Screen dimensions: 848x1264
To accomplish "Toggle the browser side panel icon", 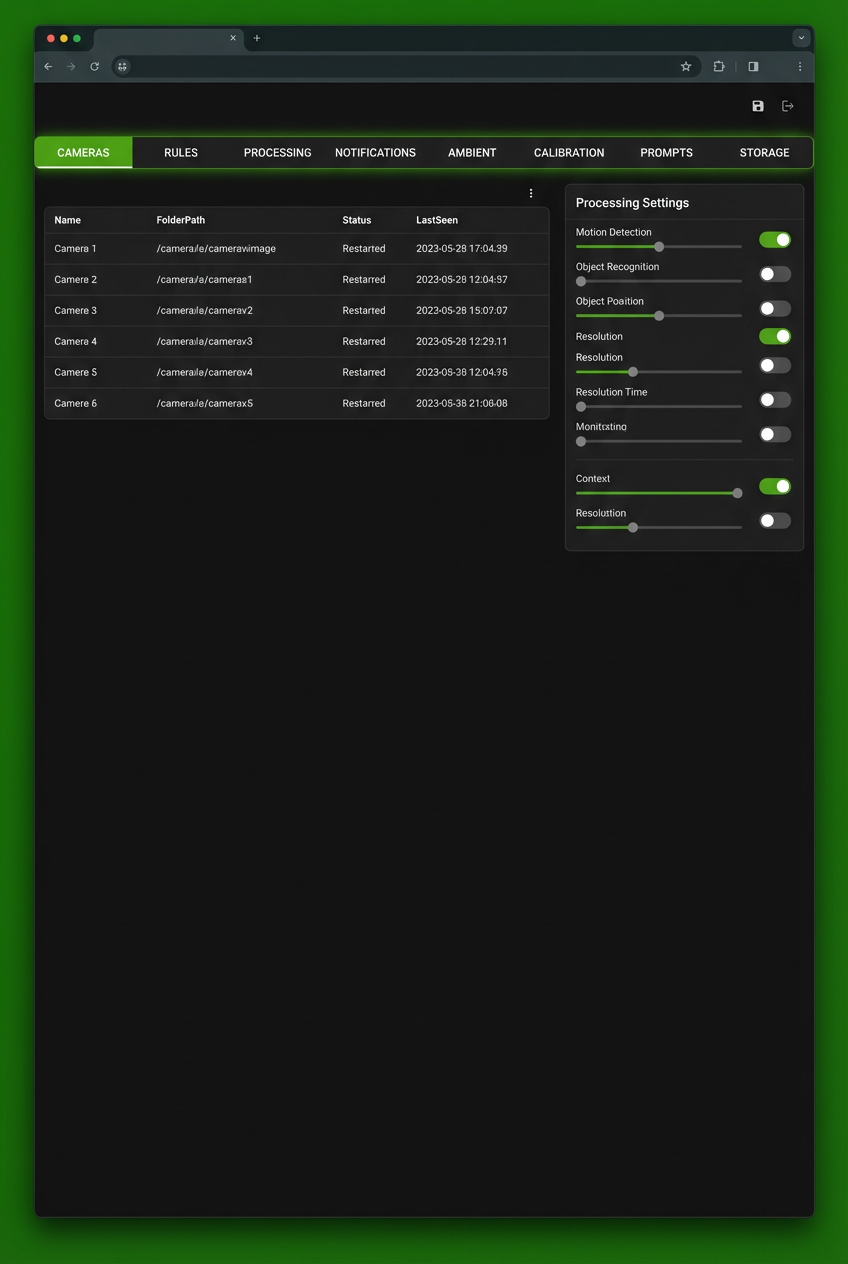I will coord(753,67).
